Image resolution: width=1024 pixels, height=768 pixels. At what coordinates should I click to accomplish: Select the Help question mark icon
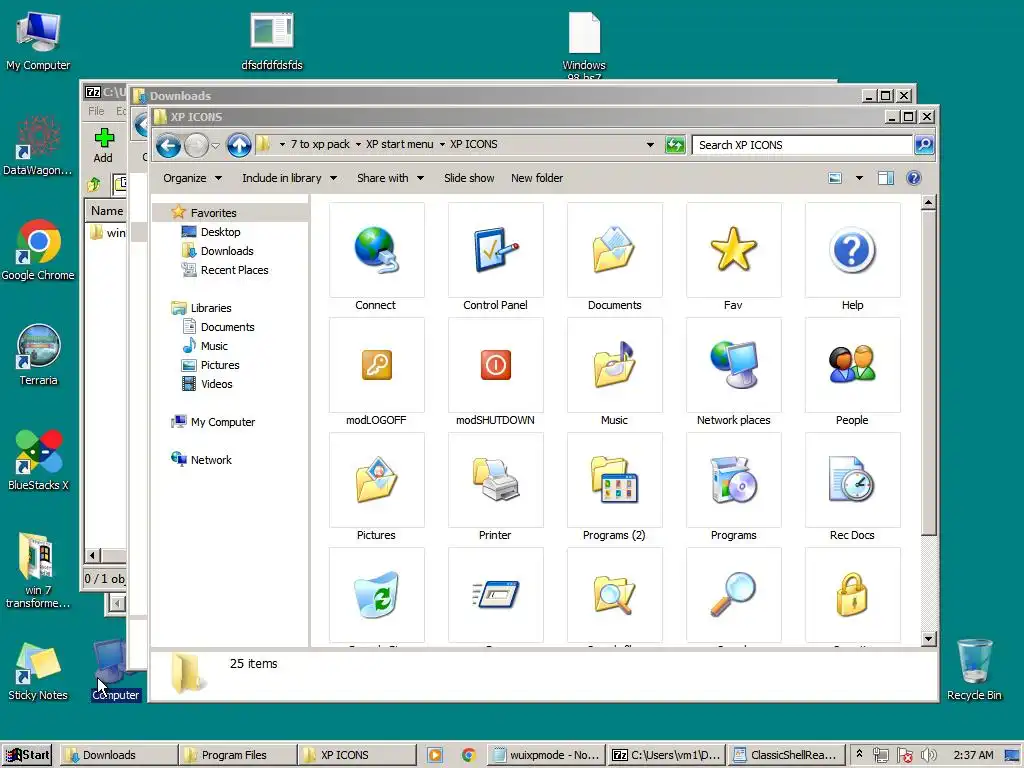[x=852, y=250]
